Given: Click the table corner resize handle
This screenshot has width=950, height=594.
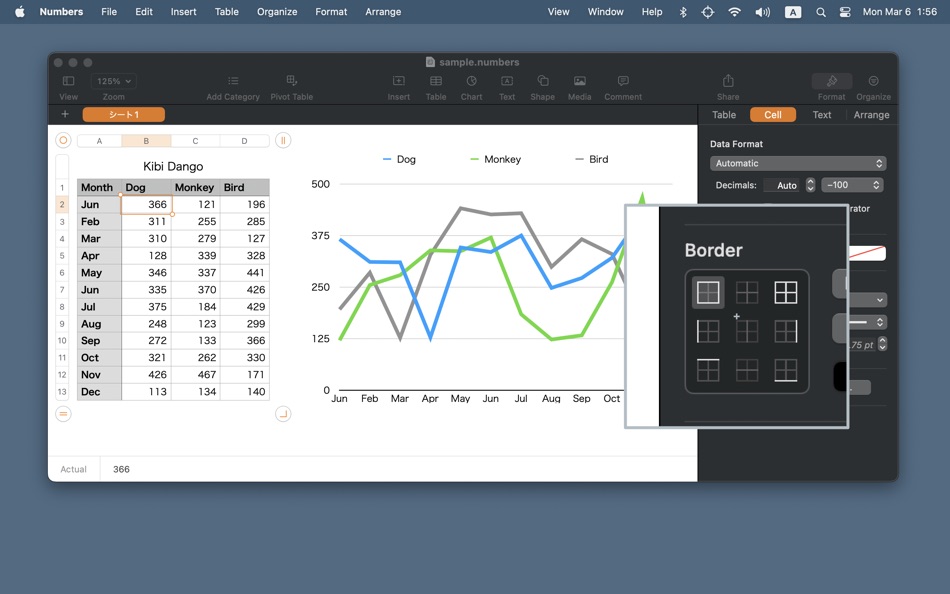Looking at the screenshot, I should tap(283, 414).
